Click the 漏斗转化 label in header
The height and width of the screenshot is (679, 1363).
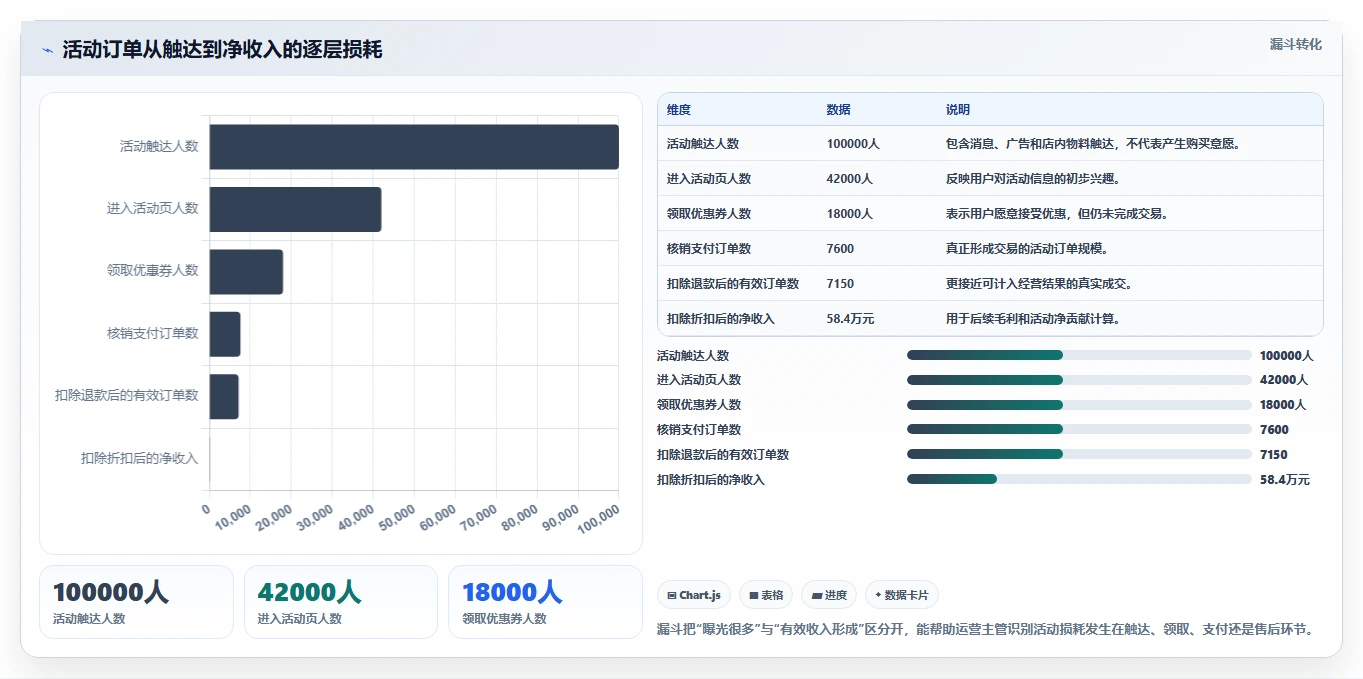click(x=1296, y=44)
